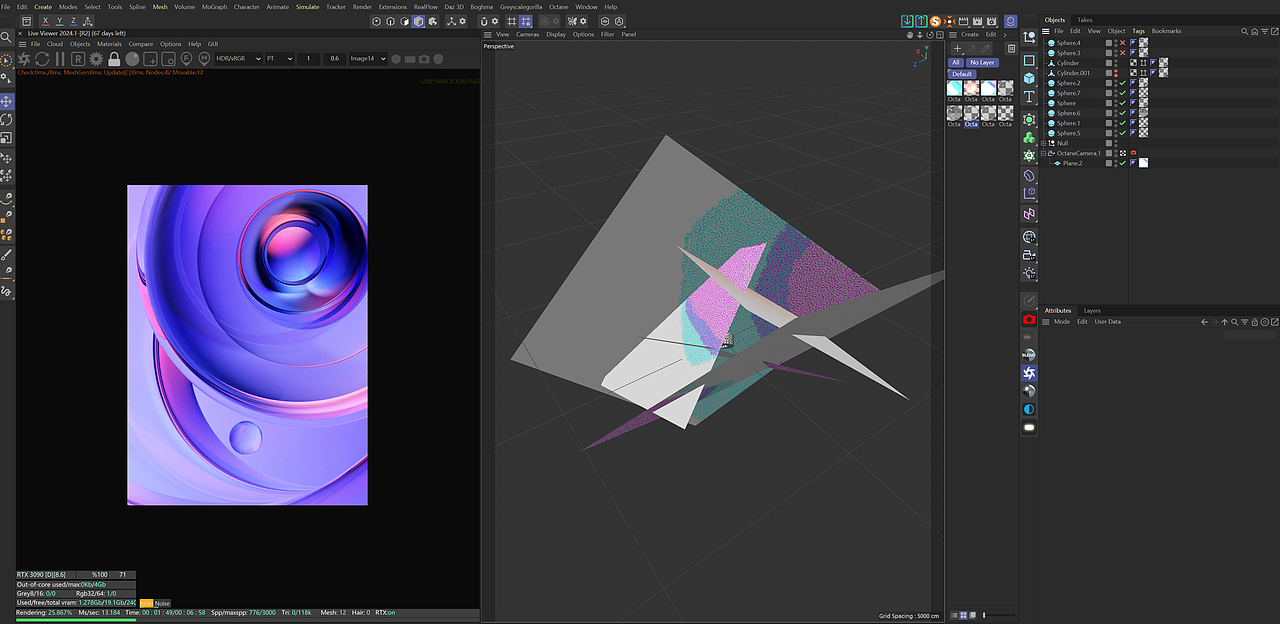
Task: Toggle Cylinder.001 red visibility dots
Action: tap(1116, 73)
